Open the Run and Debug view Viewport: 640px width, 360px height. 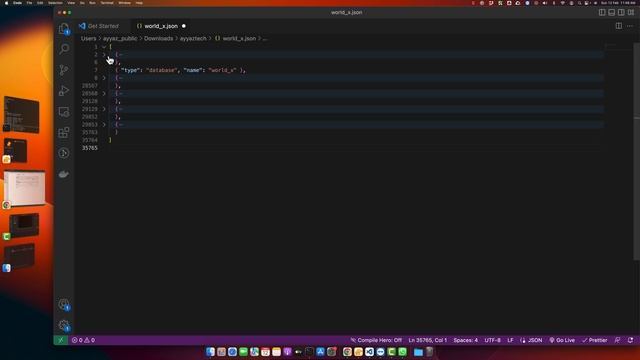tap(64, 91)
